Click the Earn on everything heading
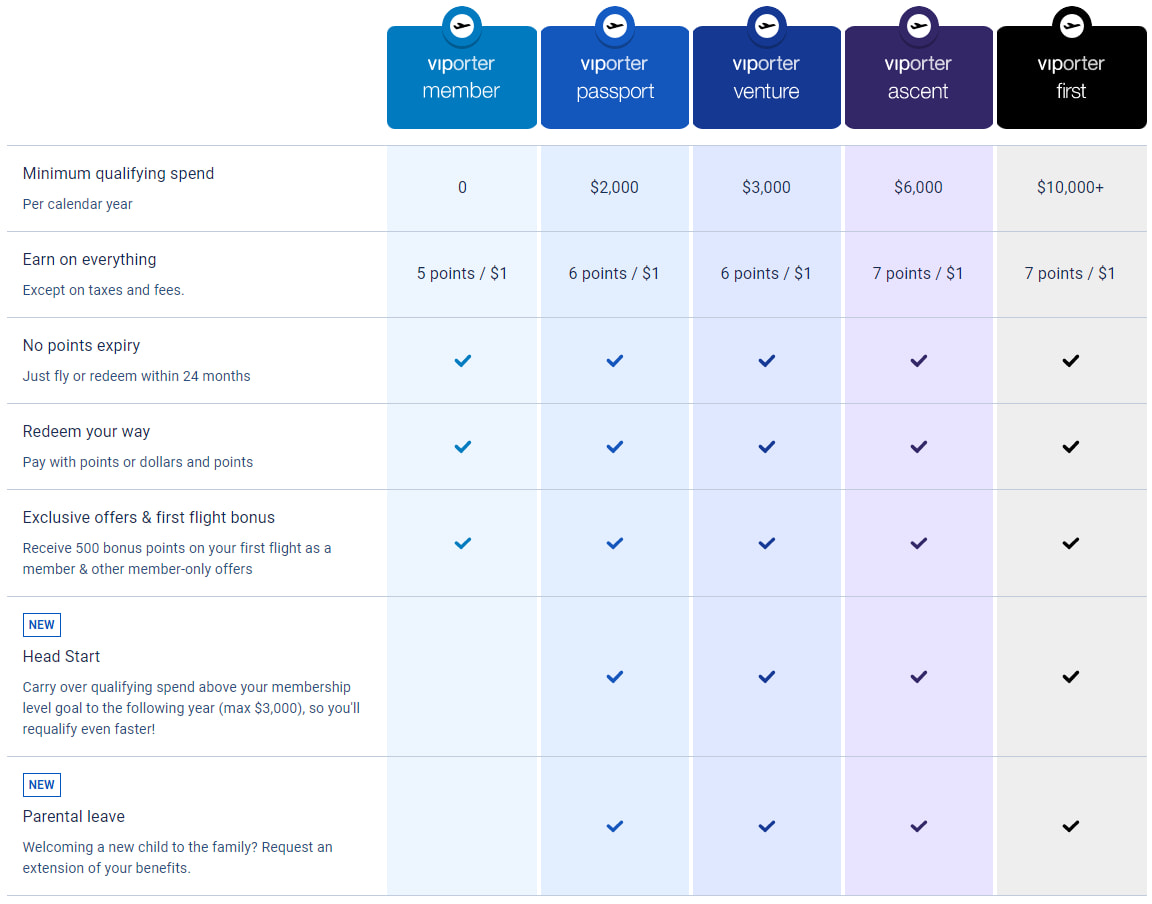The height and width of the screenshot is (904, 1152). point(89,260)
